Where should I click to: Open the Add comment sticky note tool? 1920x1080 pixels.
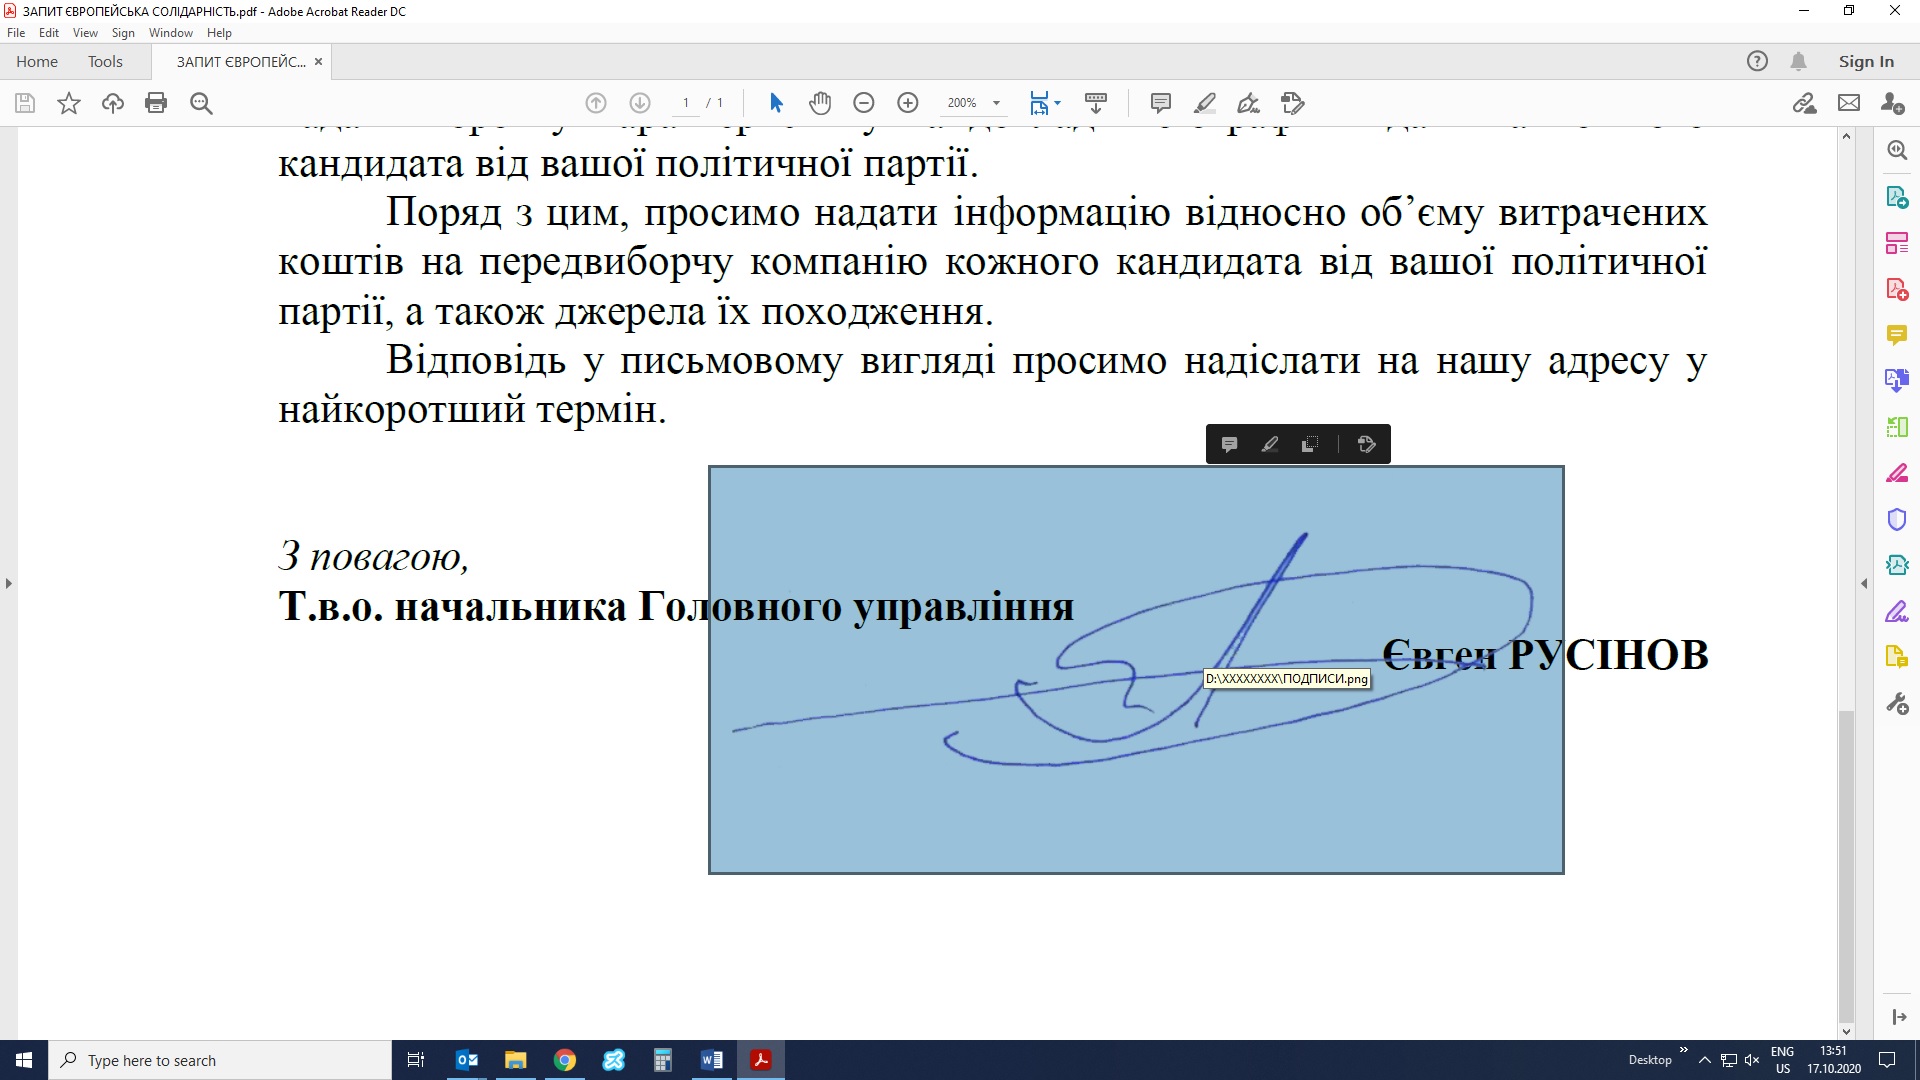coord(1161,103)
